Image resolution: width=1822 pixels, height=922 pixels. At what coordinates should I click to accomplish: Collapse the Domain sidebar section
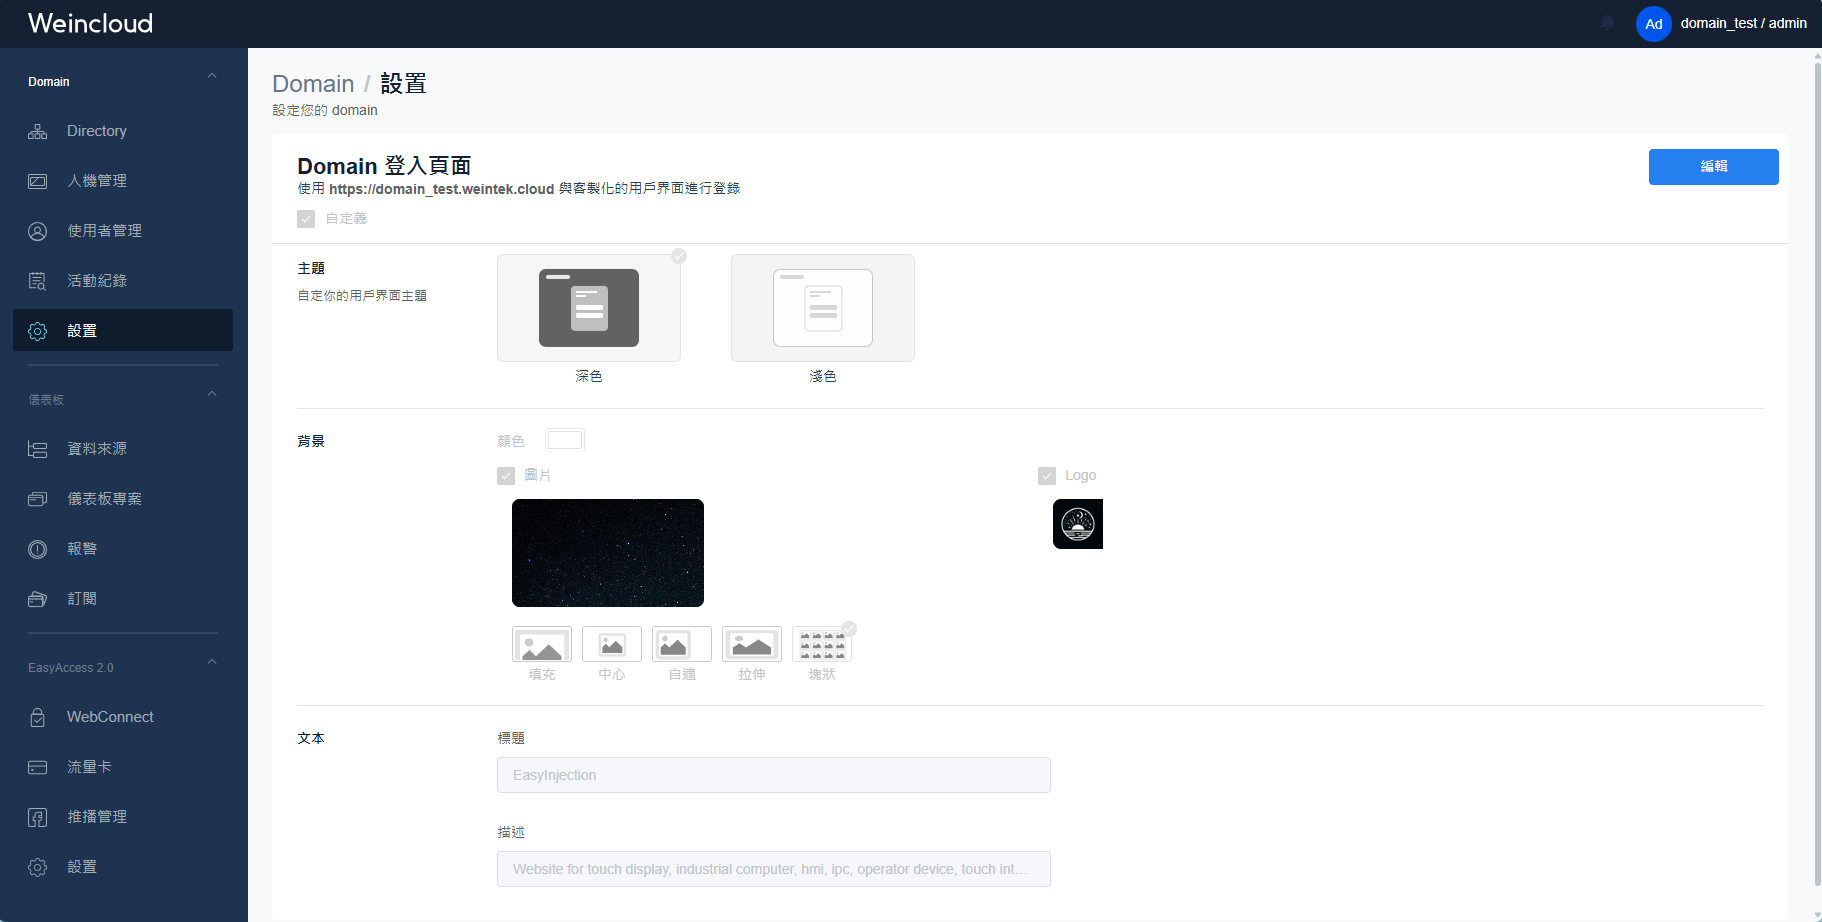[x=212, y=76]
